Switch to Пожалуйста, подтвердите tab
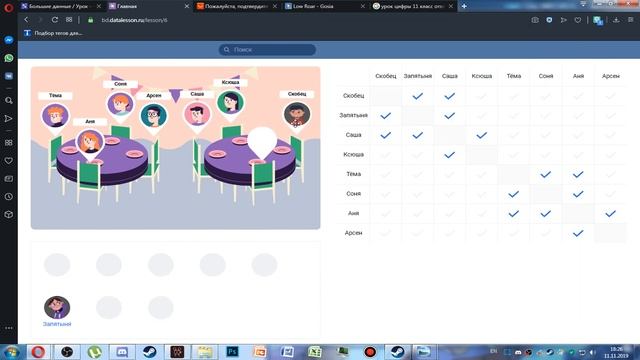640x360 pixels. tap(236, 6)
